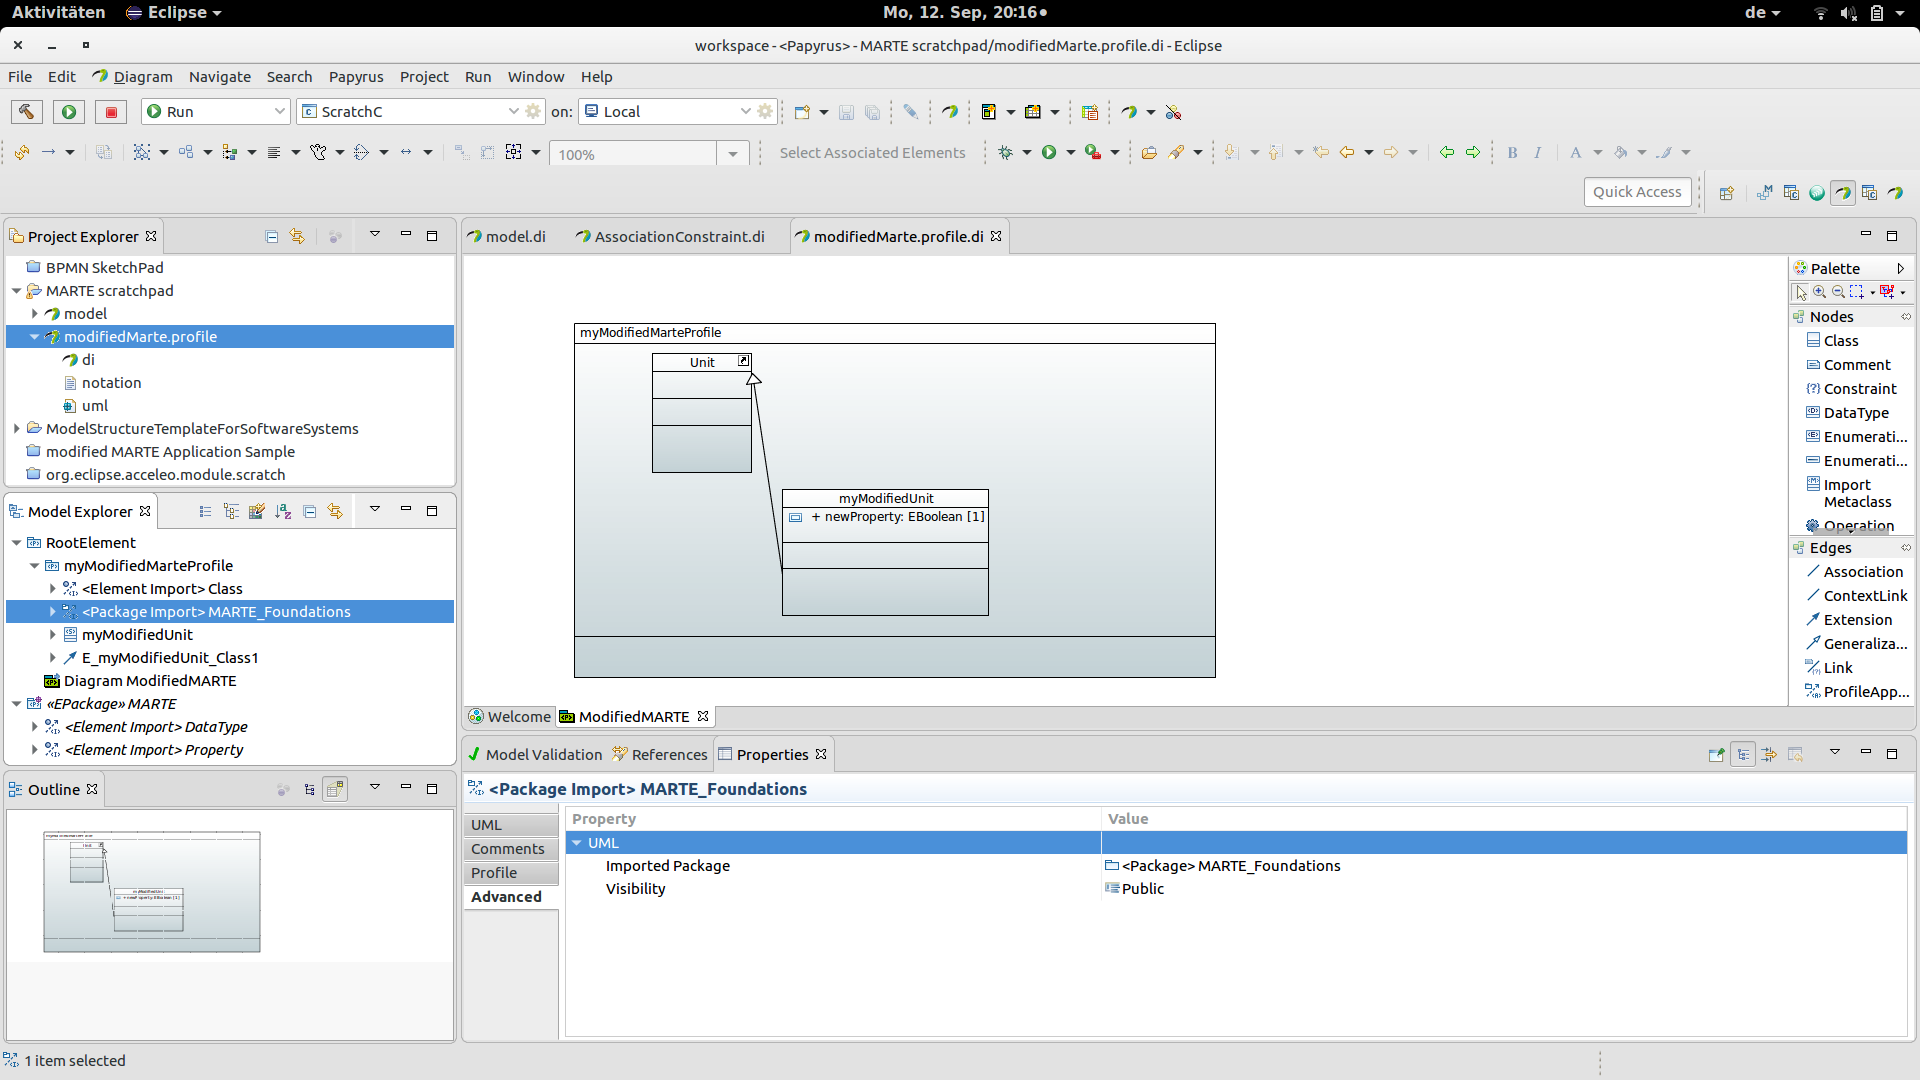Screen dimensions: 1920x1080
Task: Open the zoom percentage dropdown
Action: [x=733, y=154]
